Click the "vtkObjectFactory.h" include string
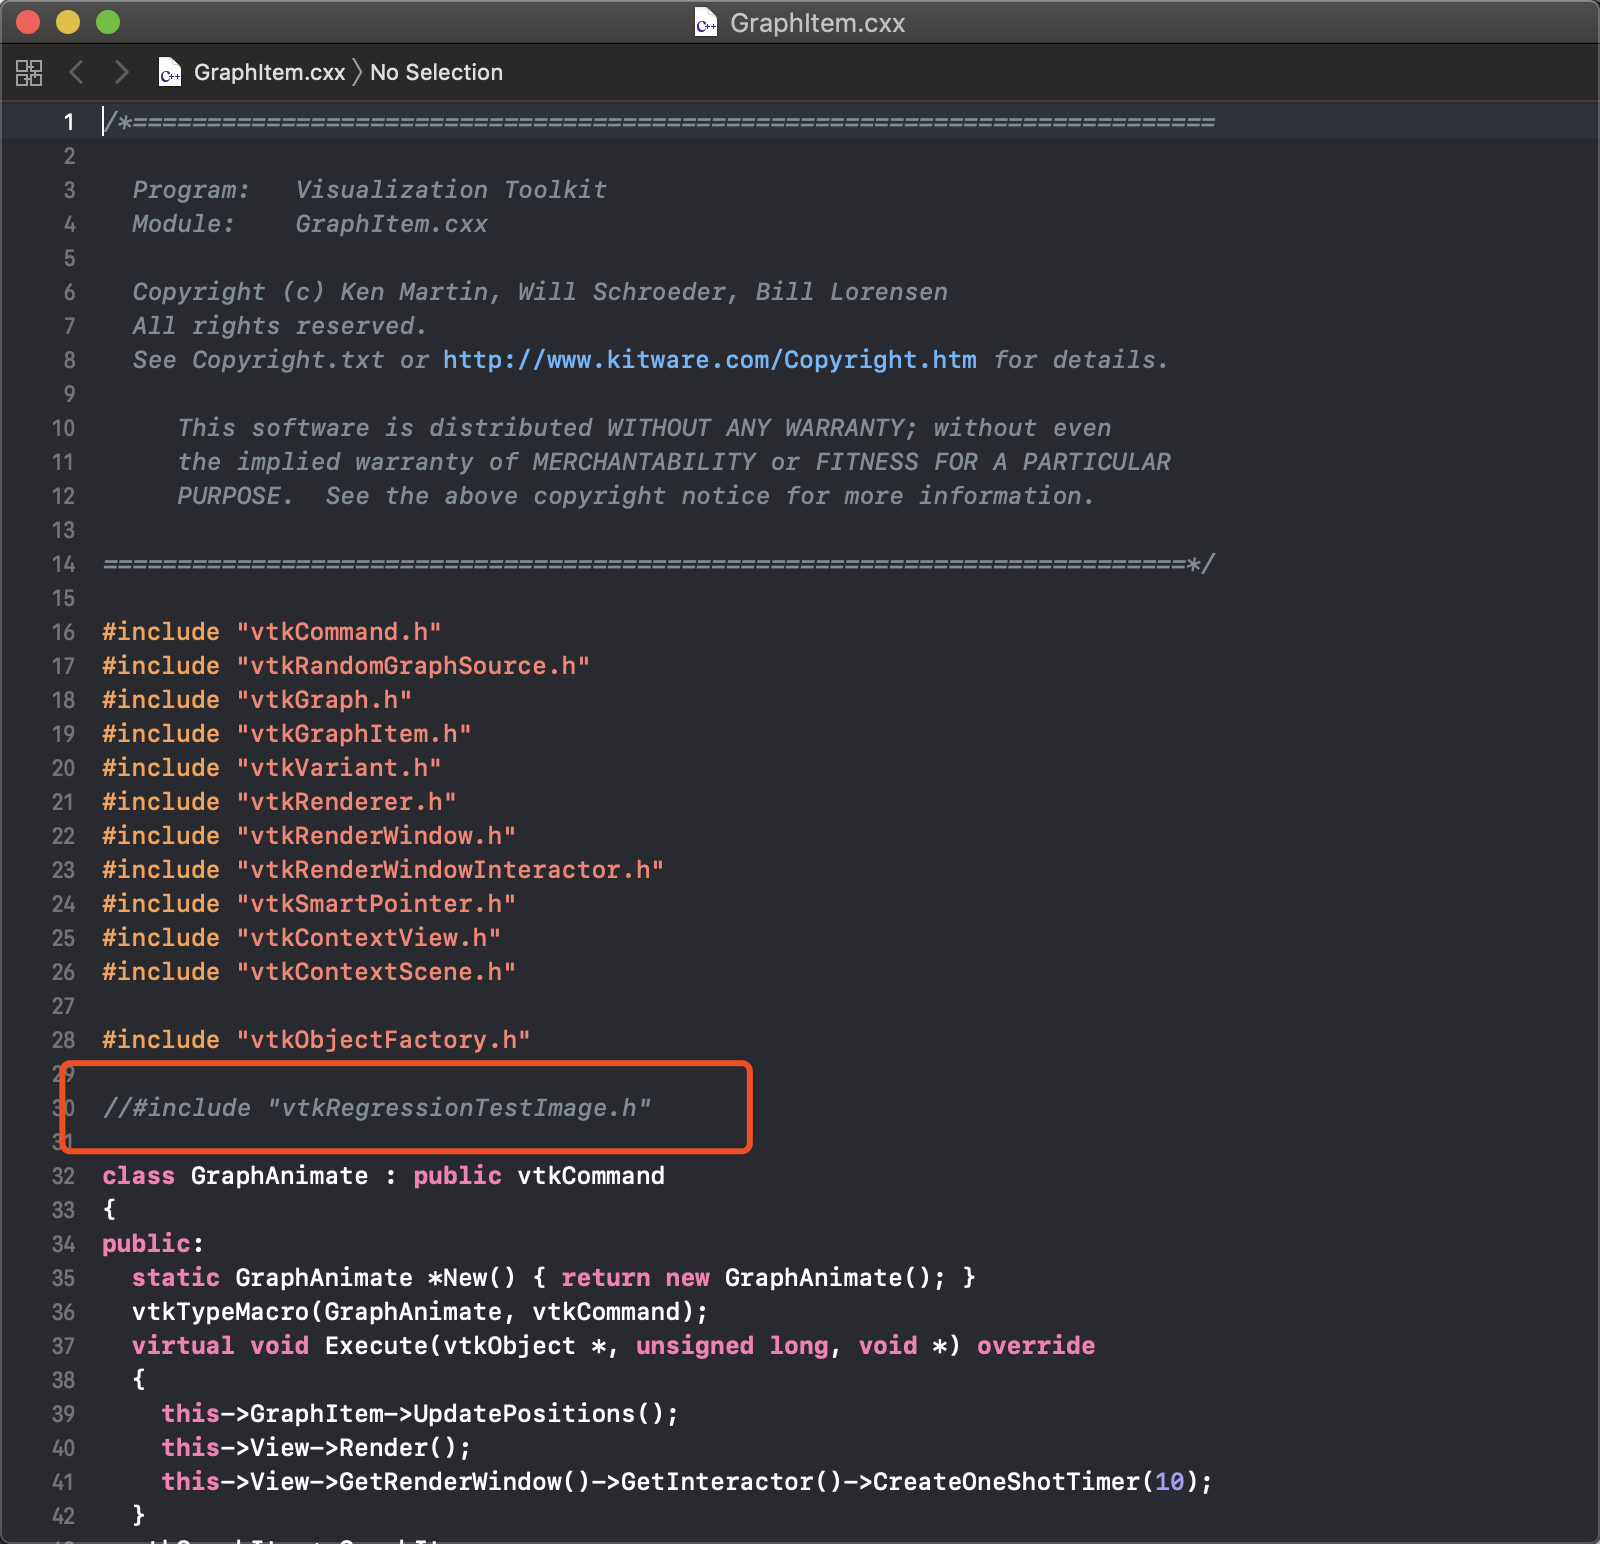1600x1544 pixels. (x=383, y=1040)
